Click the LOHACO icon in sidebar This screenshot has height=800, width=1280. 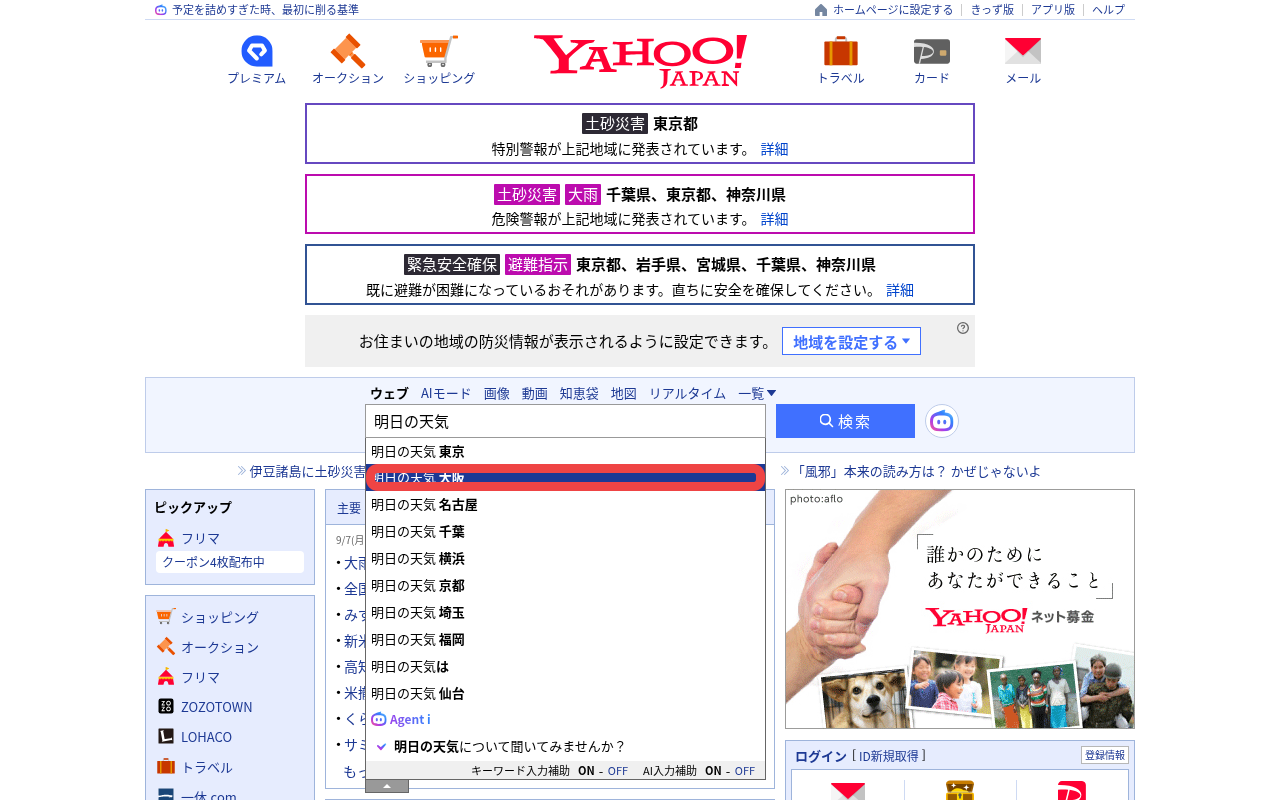(166, 736)
